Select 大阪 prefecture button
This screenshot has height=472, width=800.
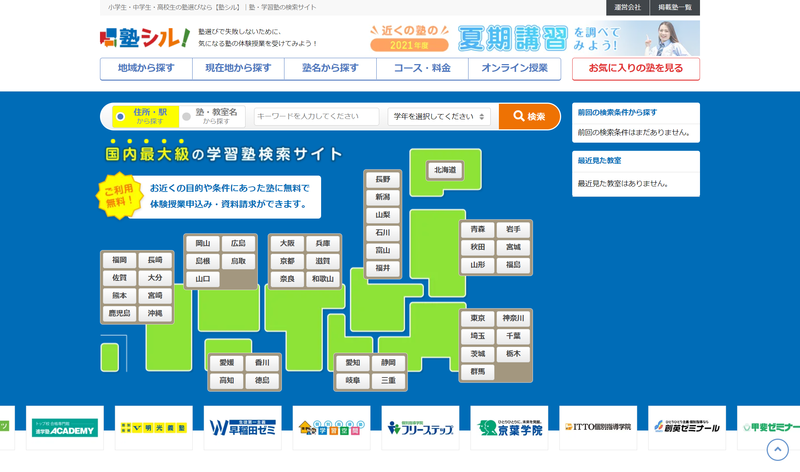287,243
